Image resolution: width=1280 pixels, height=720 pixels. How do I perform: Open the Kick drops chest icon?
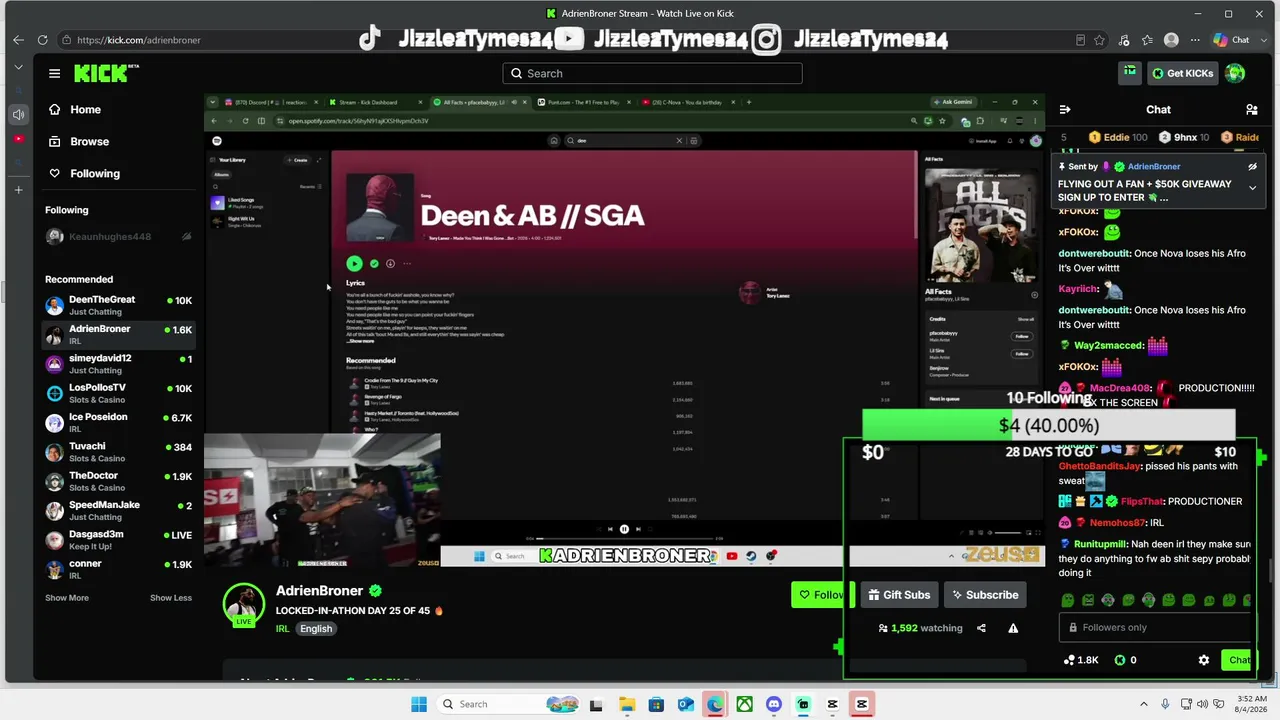point(1129,72)
